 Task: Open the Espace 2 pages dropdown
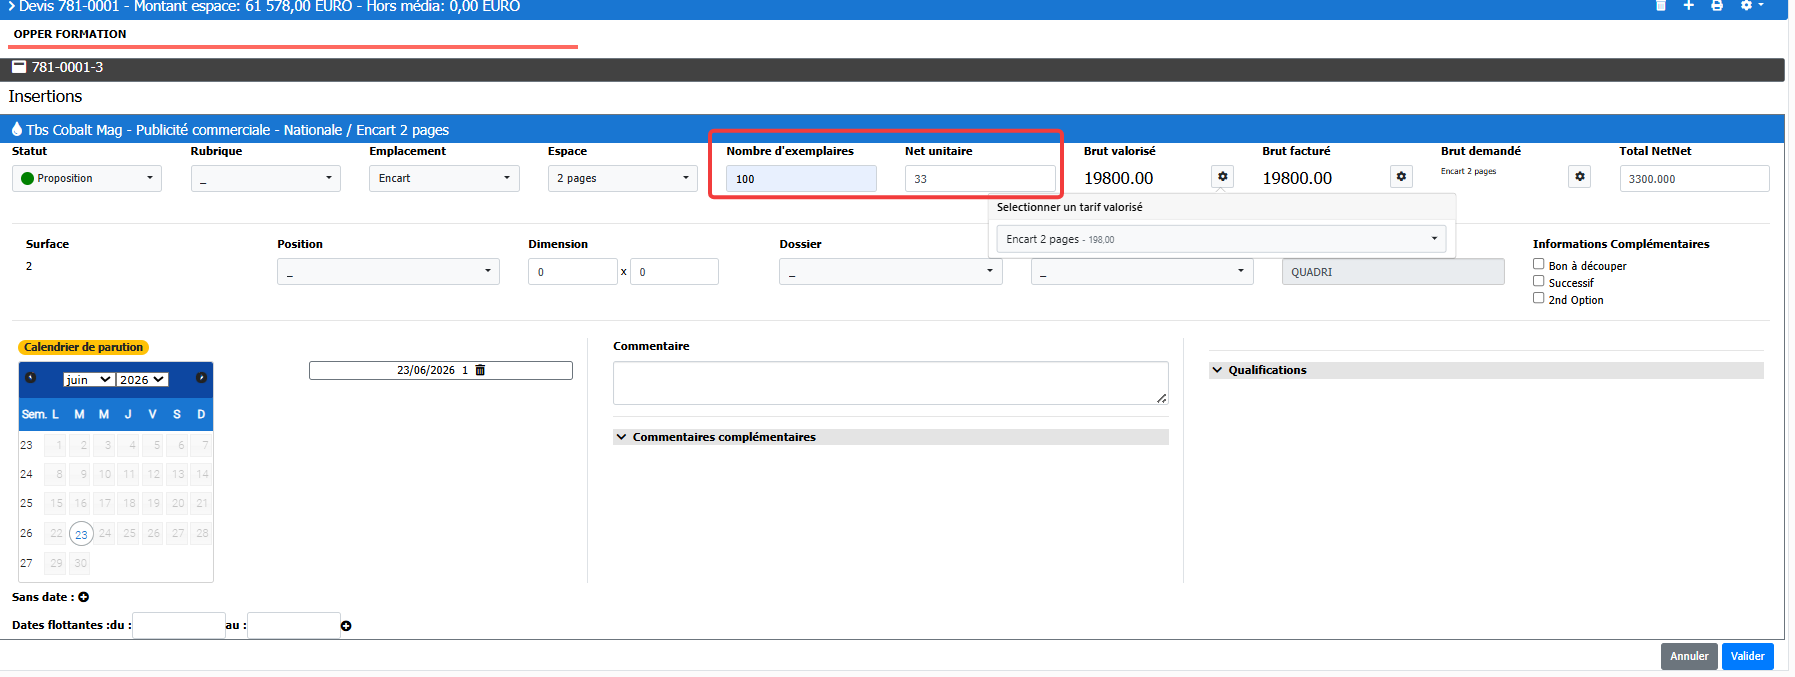(x=622, y=178)
